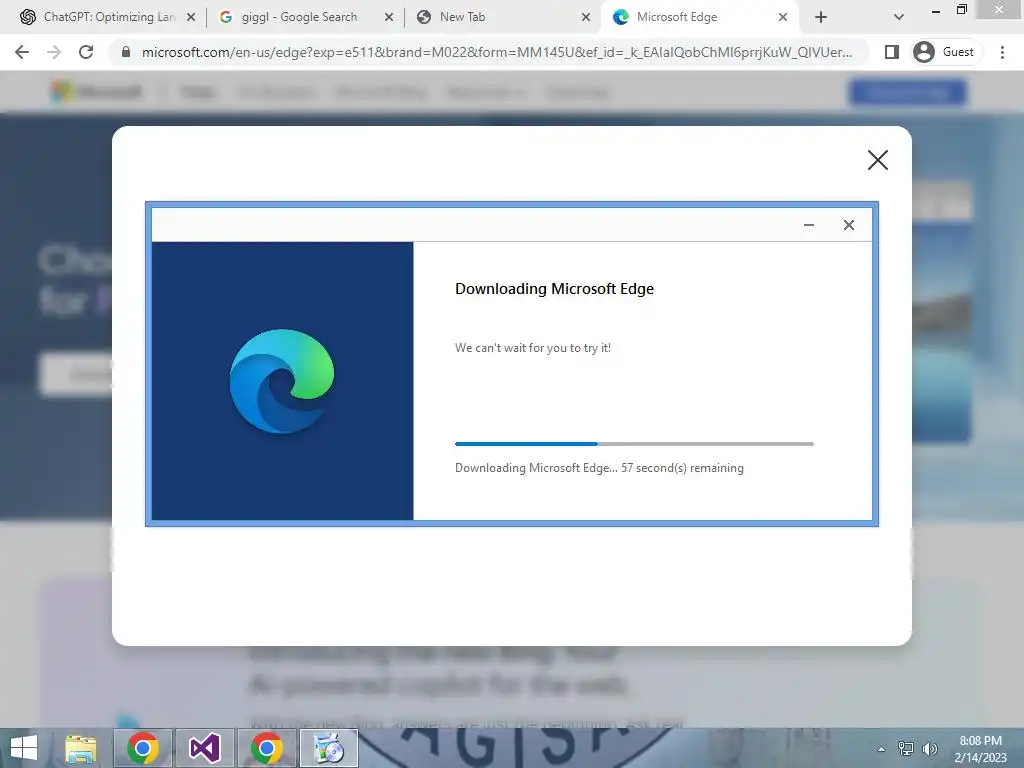Close the New Tab tab
Screen dimensions: 1024x768
(x=586, y=18)
